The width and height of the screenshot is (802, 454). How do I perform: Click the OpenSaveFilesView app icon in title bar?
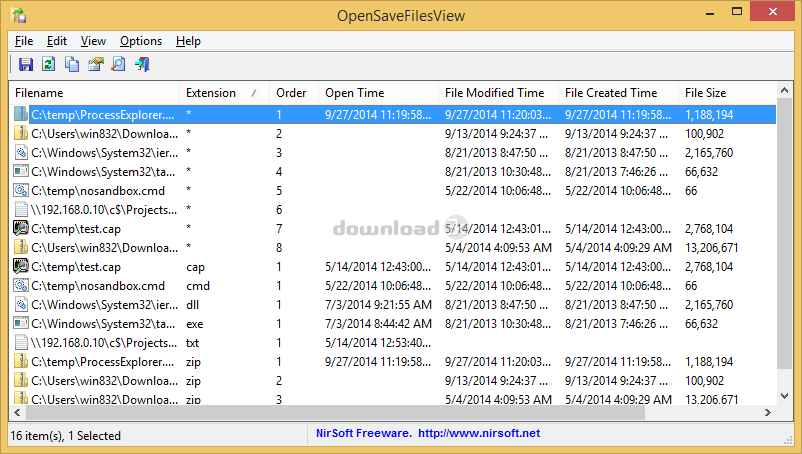pos(18,15)
